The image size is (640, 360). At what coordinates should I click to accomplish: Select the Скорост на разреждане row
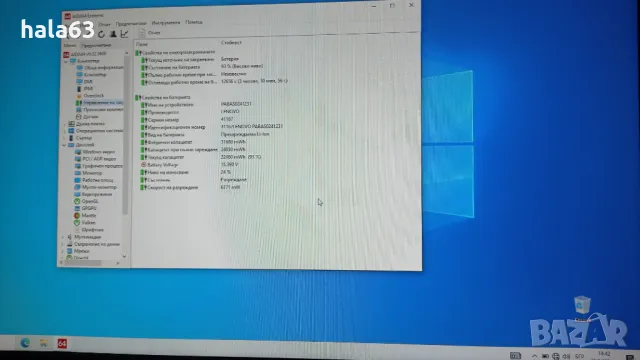coord(191,188)
